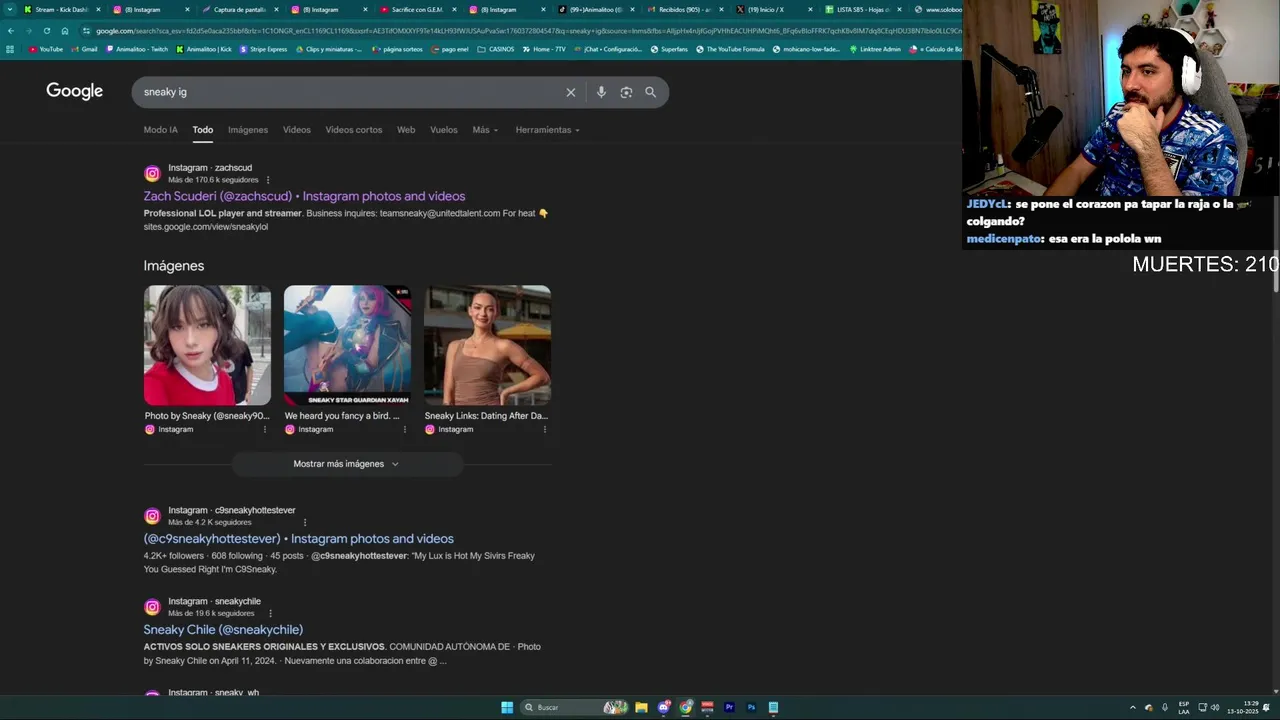Switch to the '(99+) Animalitoo' TikTok tab
Image resolution: width=1280 pixels, height=720 pixels.
click(x=594, y=9)
